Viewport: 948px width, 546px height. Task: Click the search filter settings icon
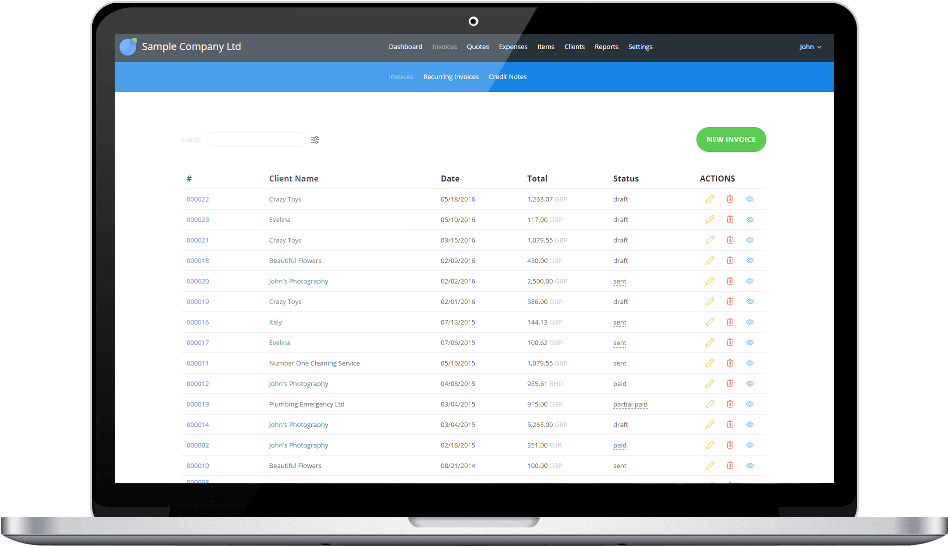pos(315,140)
